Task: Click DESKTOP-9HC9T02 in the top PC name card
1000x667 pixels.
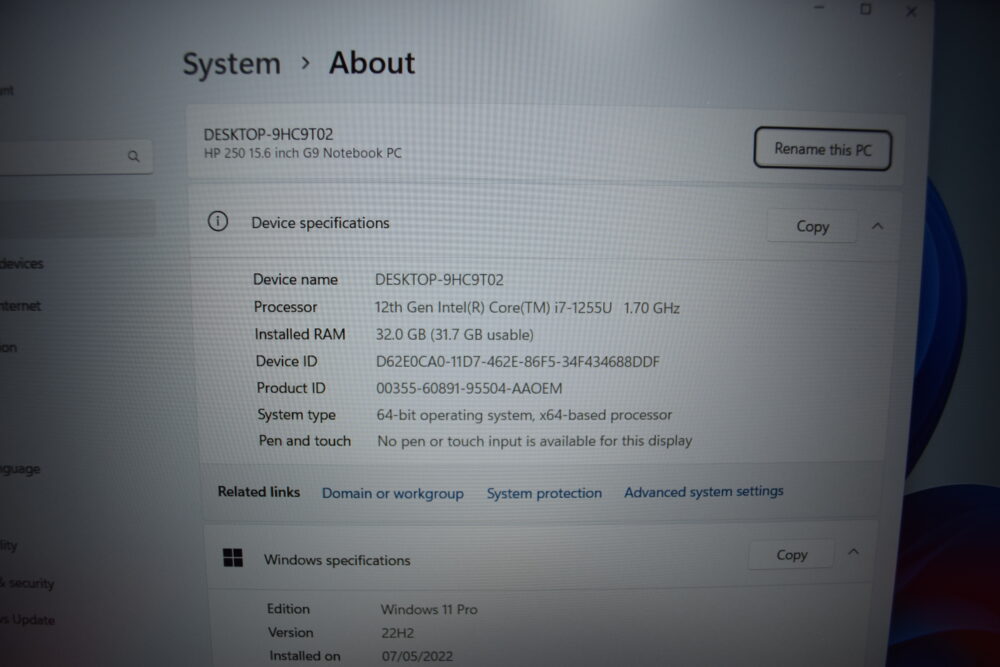Action: [268, 135]
